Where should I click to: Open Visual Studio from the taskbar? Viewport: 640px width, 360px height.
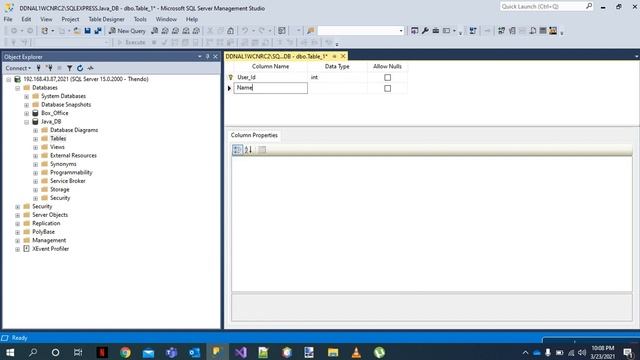coord(240,352)
